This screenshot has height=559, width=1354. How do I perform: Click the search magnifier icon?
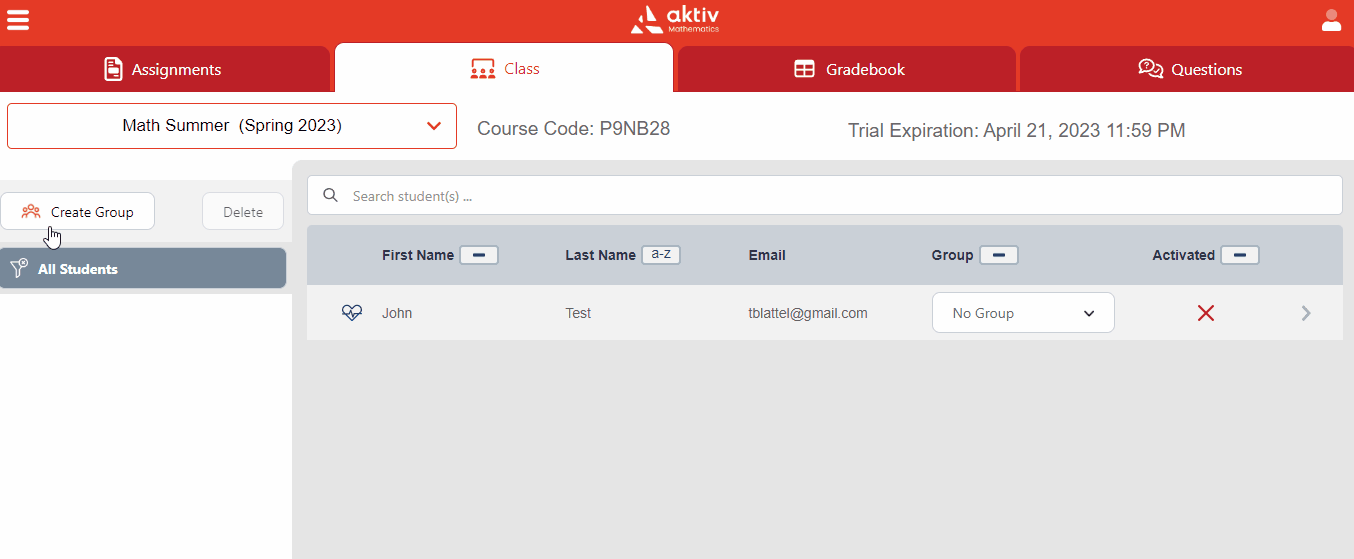coord(331,195)
